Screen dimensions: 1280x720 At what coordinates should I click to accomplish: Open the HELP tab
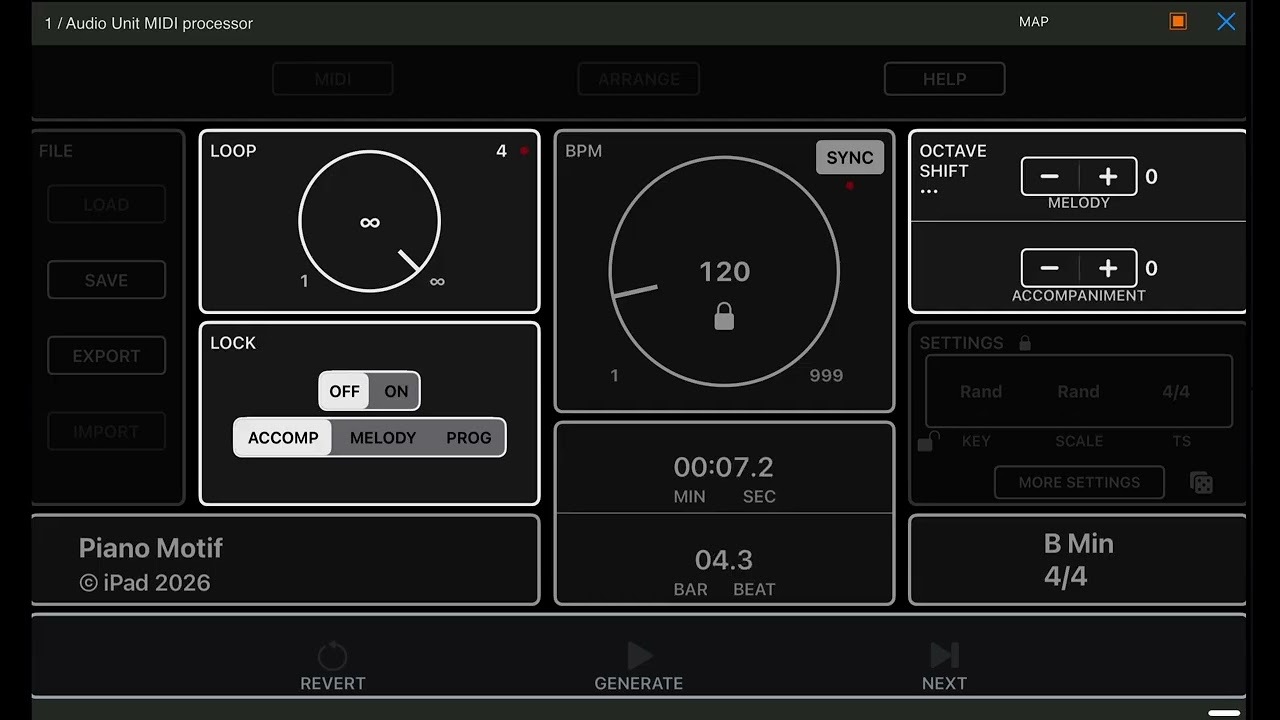click(x=944, y=79)
